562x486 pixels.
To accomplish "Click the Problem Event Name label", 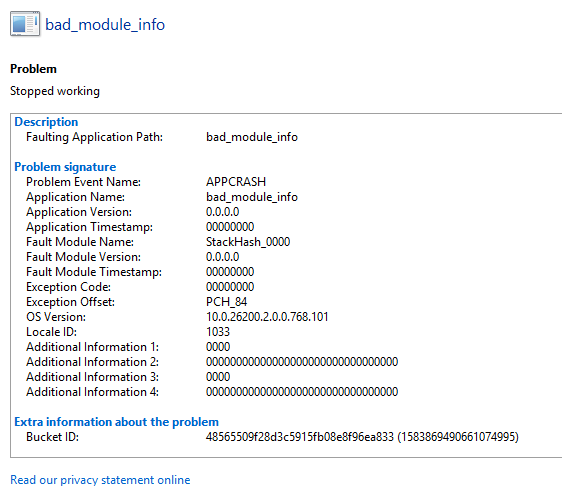I will (84, 182).
